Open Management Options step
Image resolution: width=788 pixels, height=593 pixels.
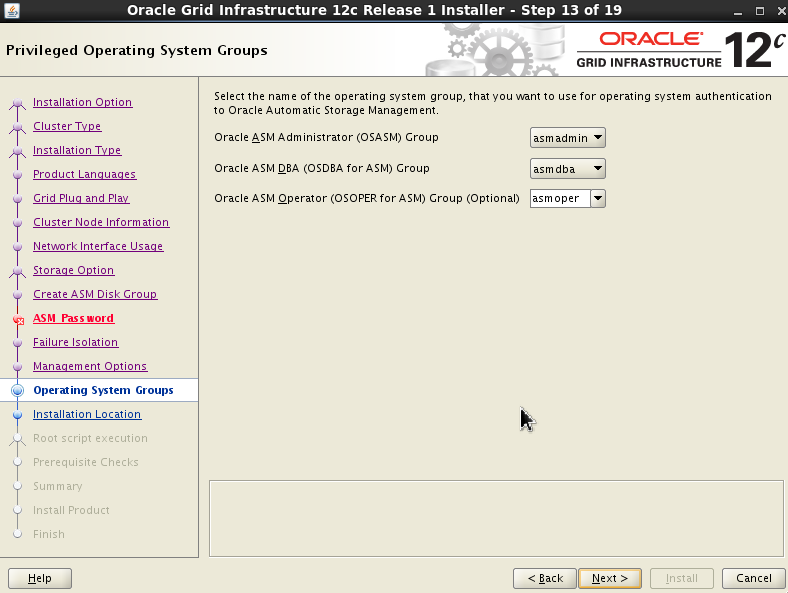tap(90, 366)
